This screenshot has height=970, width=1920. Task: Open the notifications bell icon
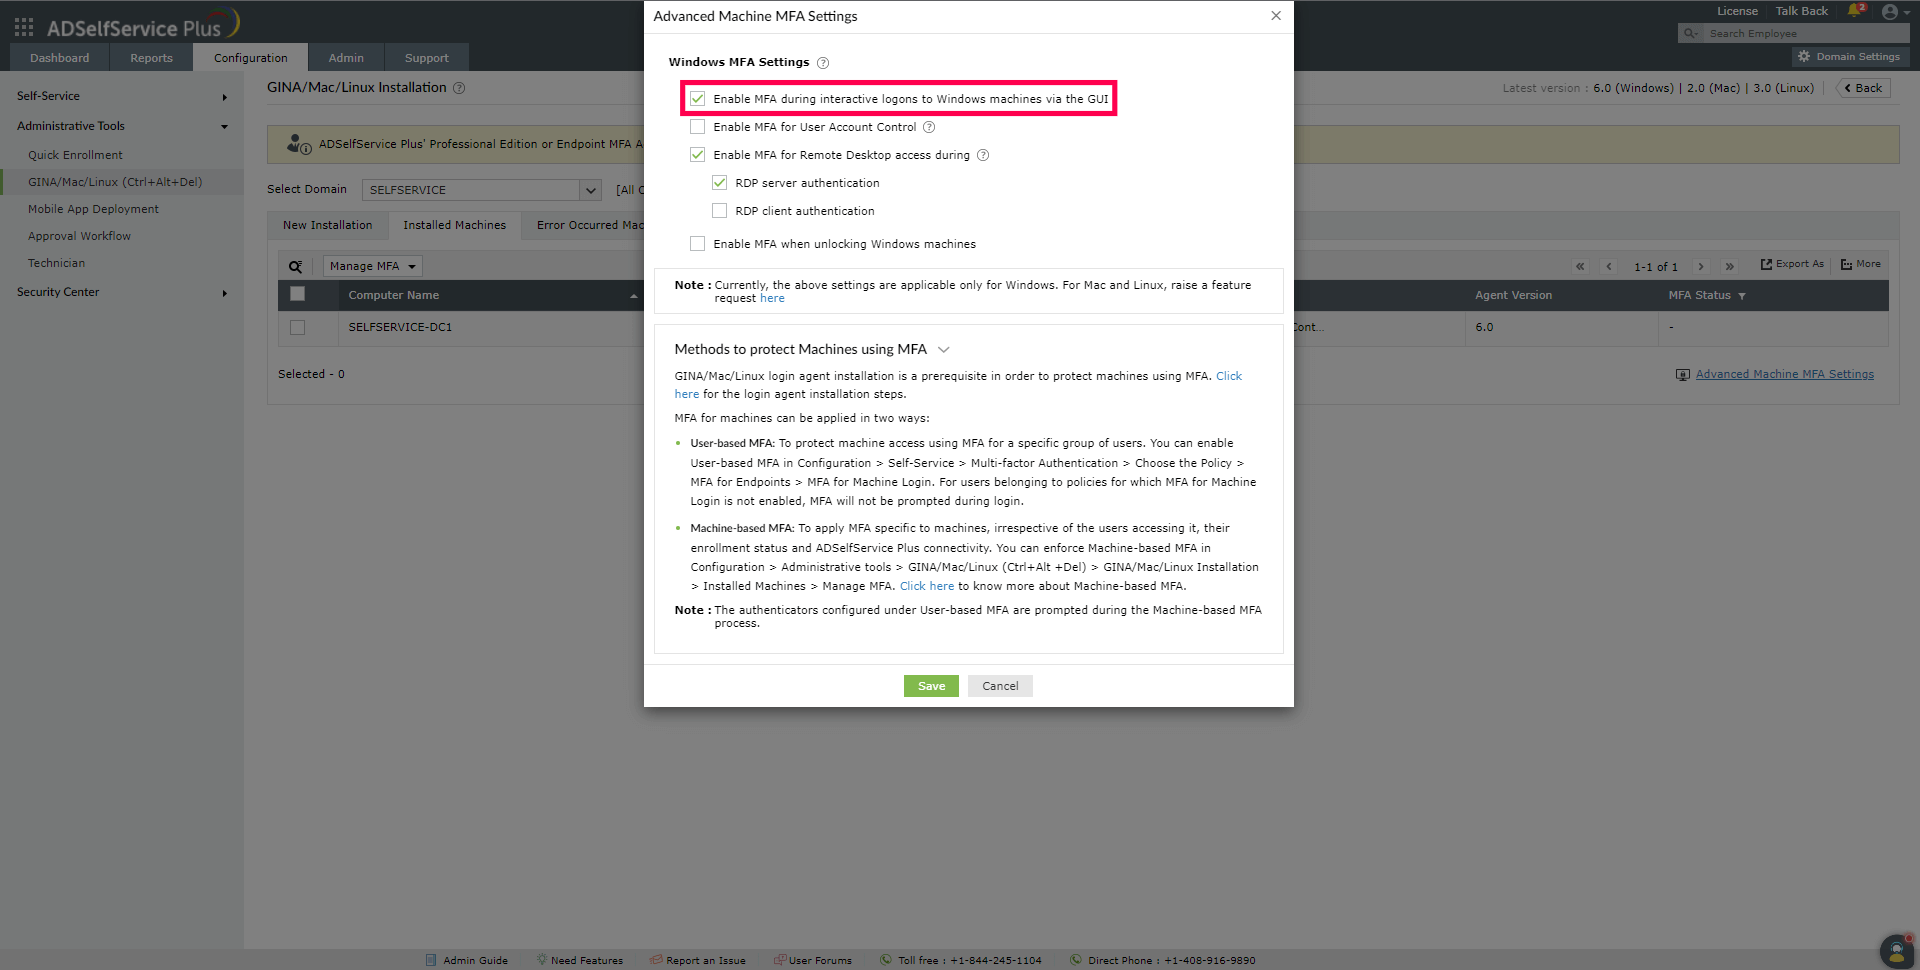click(1855, 11)
